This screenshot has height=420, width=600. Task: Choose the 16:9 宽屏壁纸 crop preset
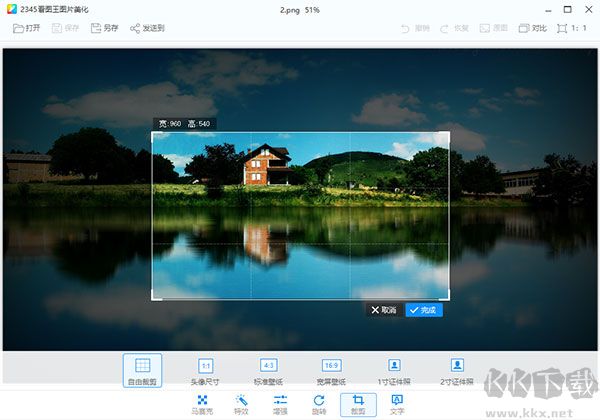[331, 371]
